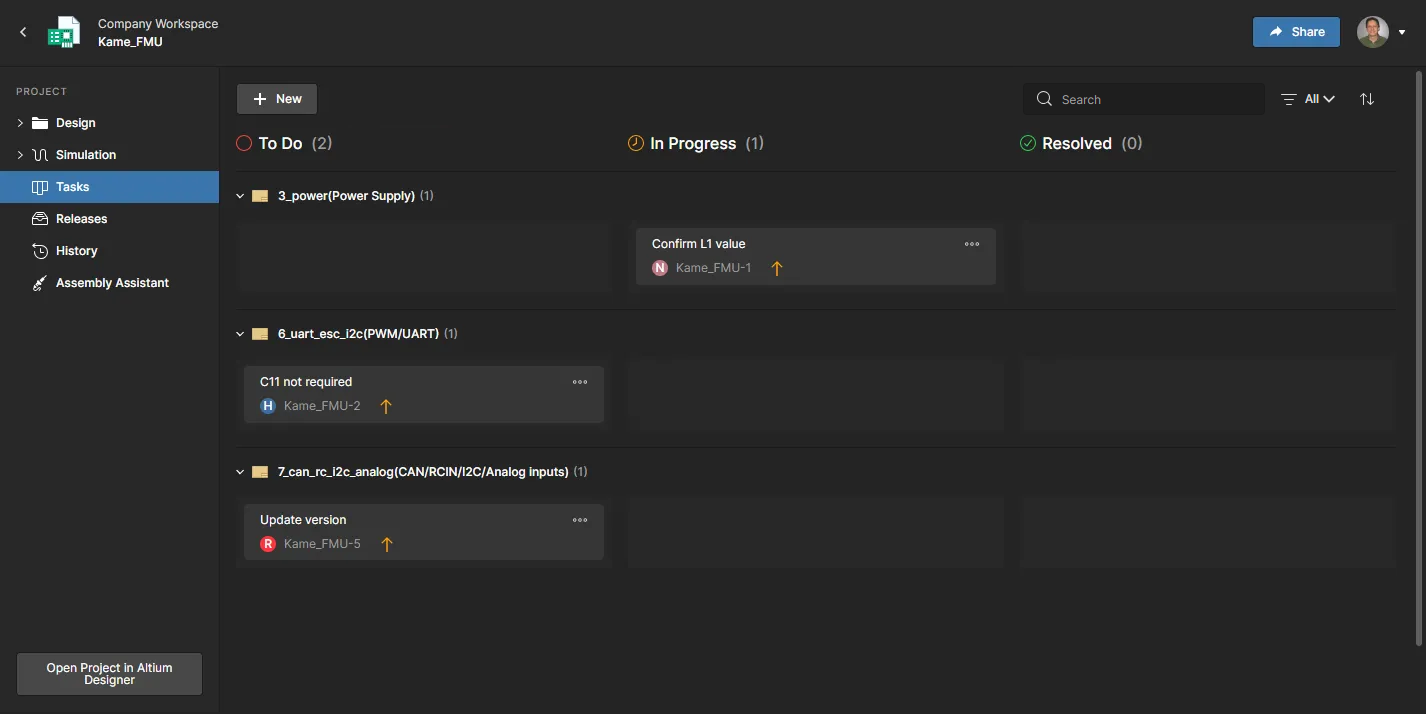Click the N assignee avatar on Kame_FMU-1

point(660,268)
